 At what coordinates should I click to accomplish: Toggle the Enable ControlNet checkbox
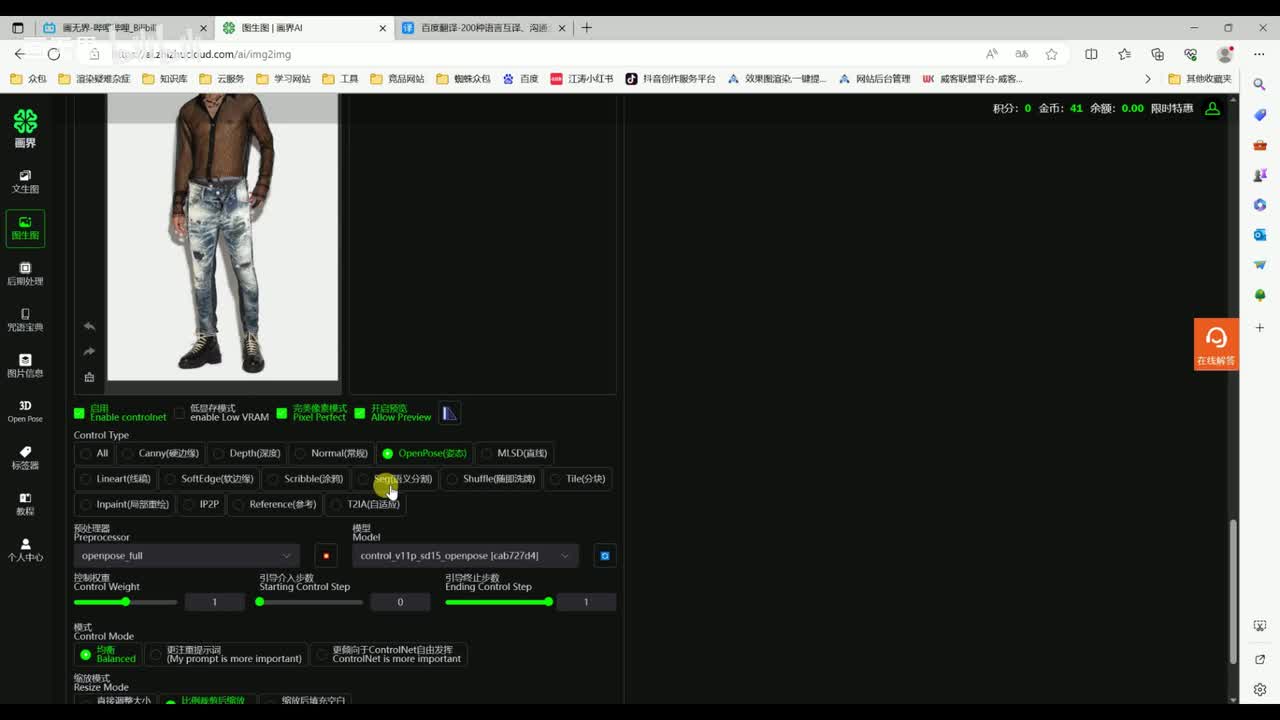click(x=80, y=413)
